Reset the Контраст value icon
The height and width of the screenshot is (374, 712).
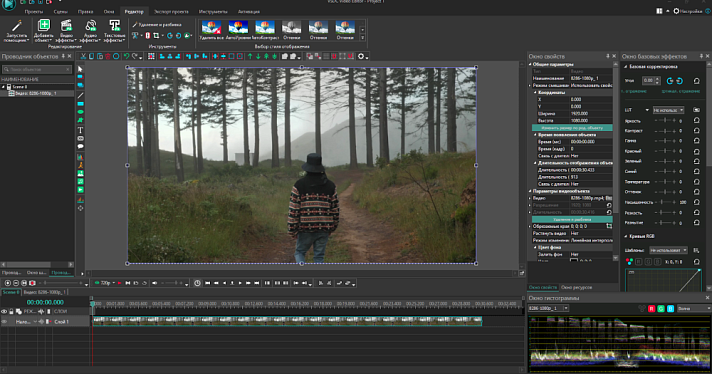coord(696,131)
